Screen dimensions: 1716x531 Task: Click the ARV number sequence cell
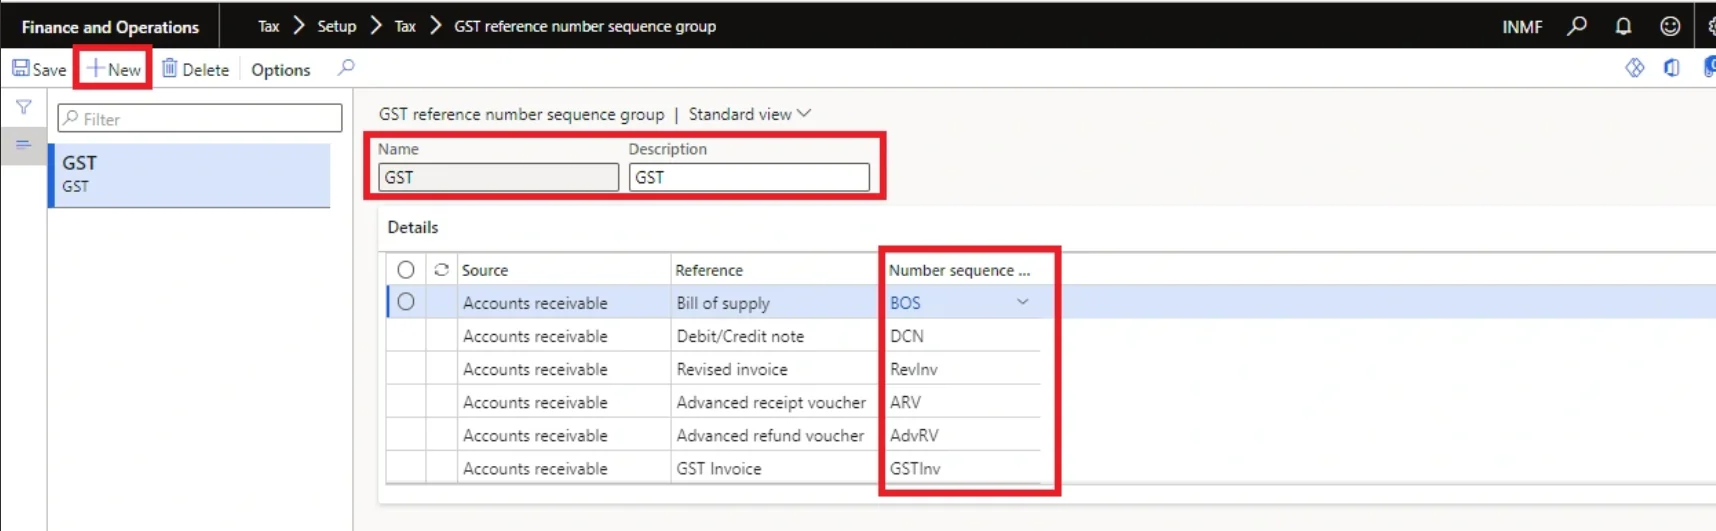[961, 402]
